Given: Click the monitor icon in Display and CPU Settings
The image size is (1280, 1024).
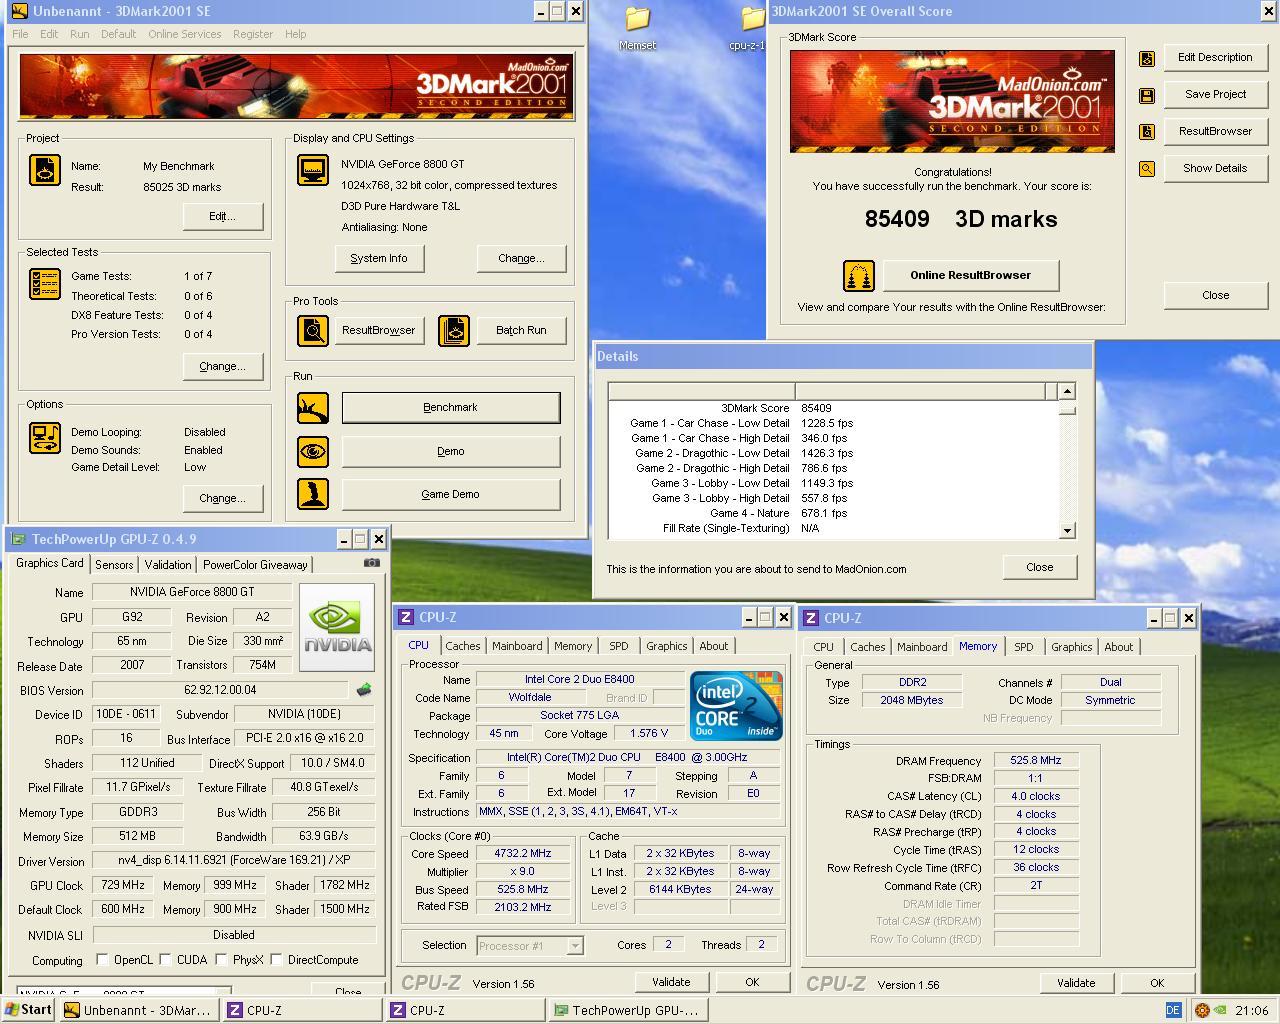Looking at the screenshot, I should [x=313, y=170].
